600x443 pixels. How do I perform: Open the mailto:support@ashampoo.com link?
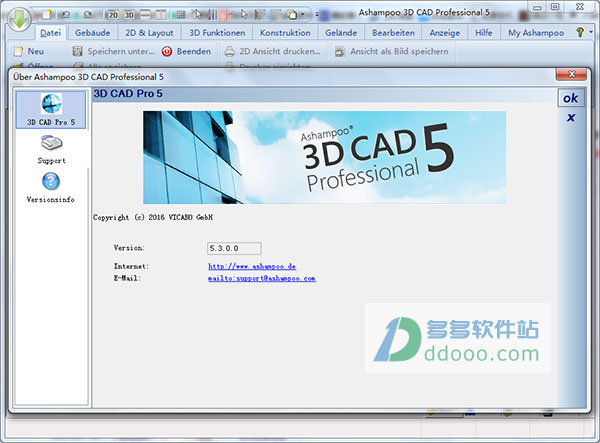262,278
